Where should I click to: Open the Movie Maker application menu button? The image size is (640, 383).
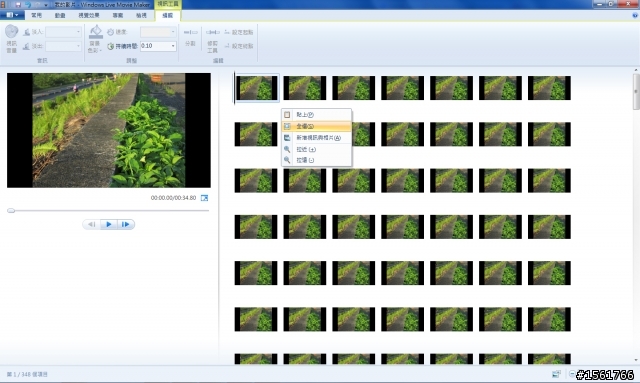12,15
